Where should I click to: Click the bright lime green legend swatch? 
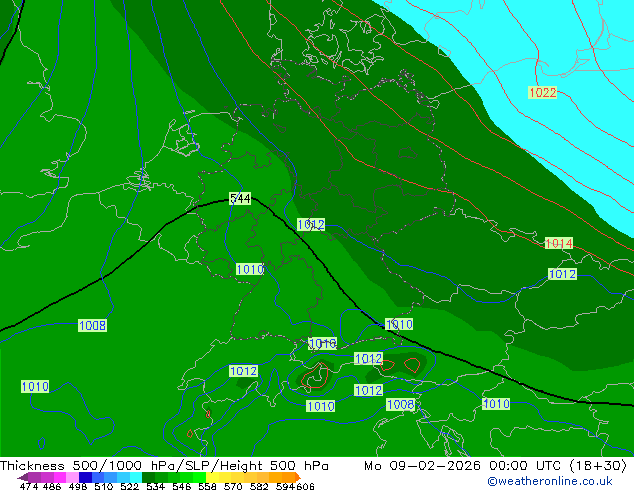[x=199, y=477]
